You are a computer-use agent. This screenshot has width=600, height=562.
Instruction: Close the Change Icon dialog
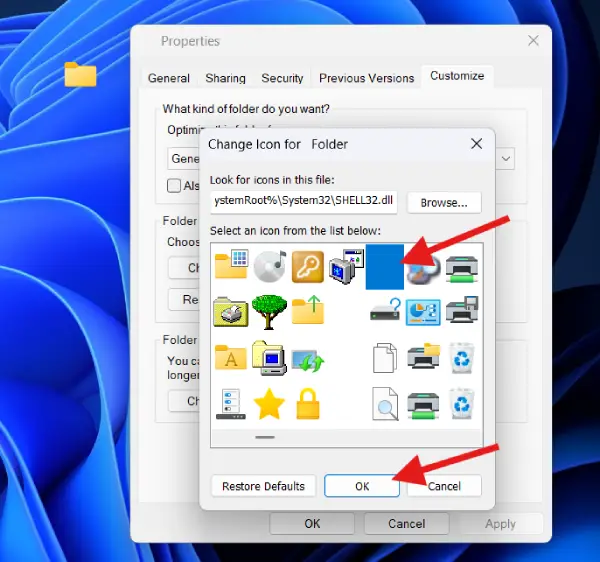pos(476,144)
